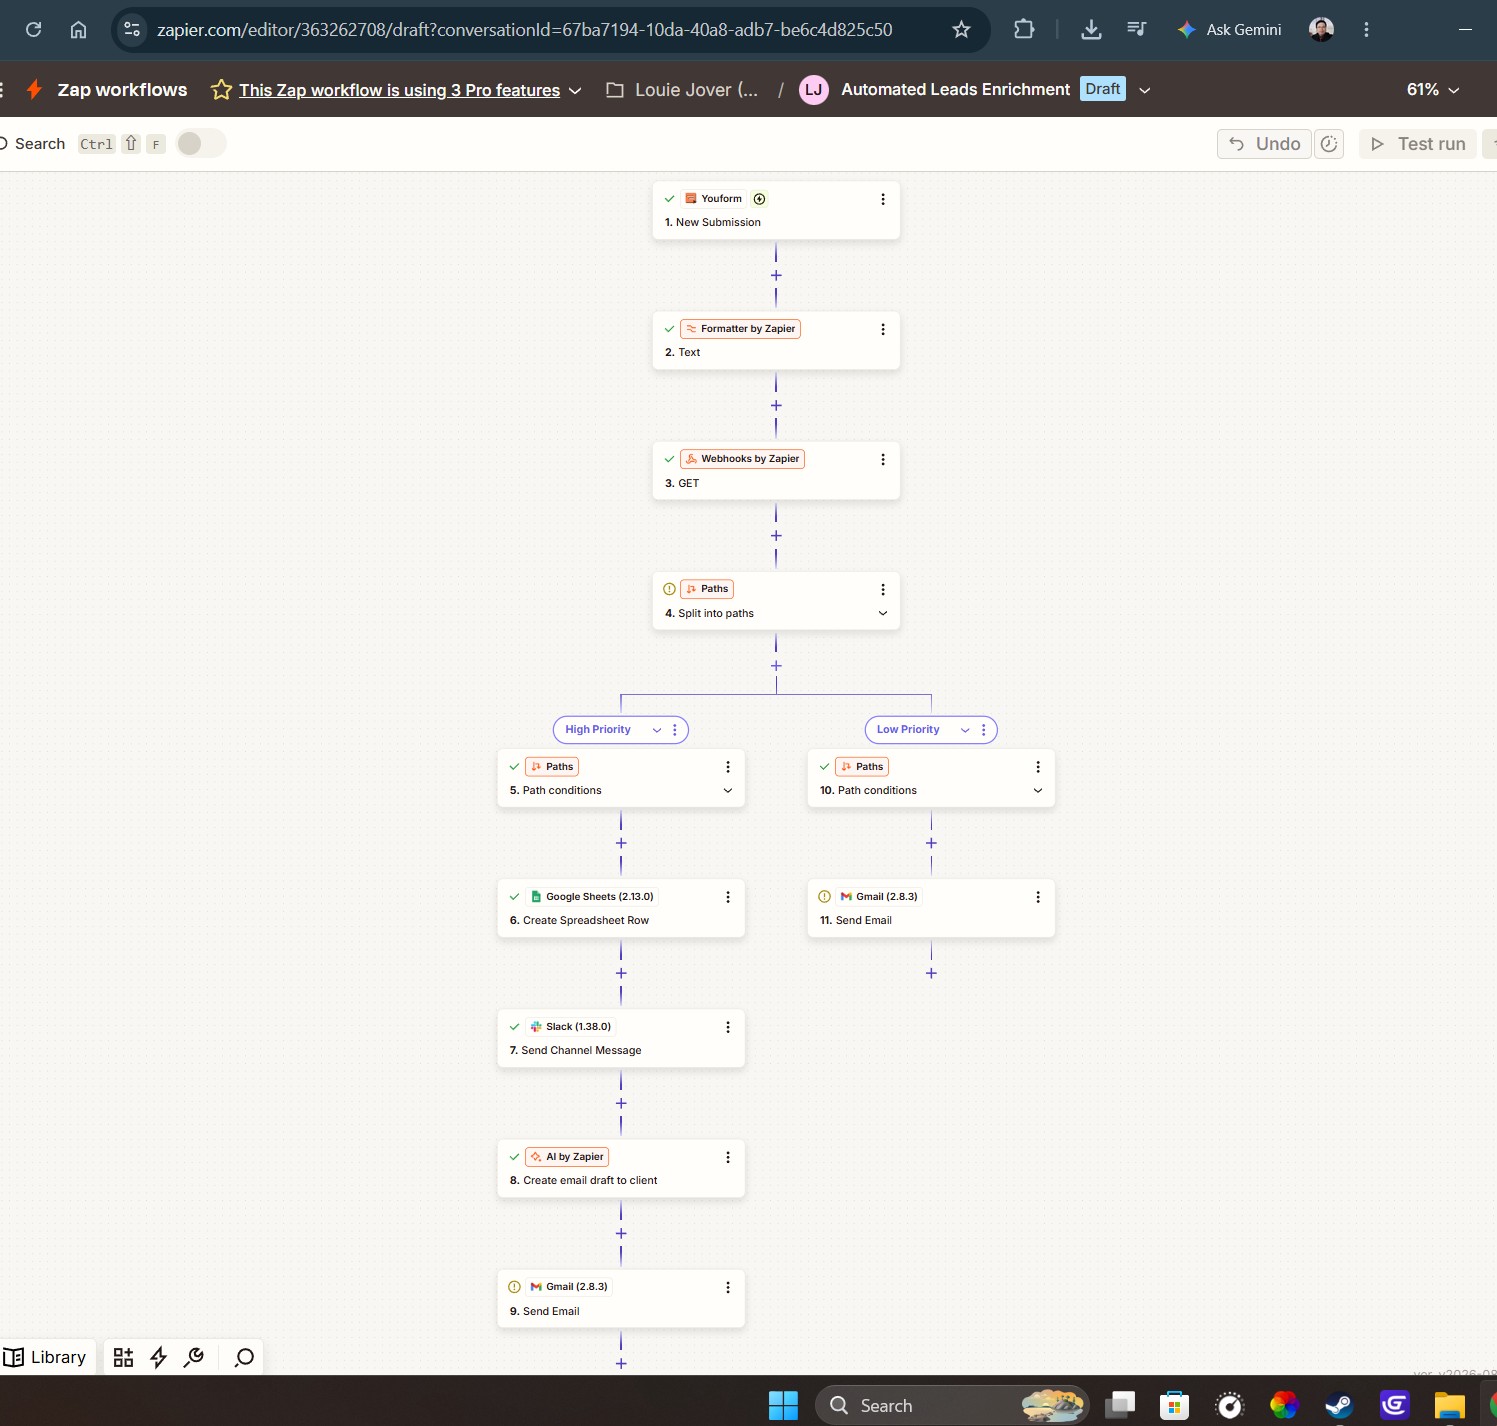This screenshot has height=1426, width=1497.
Task: Open the Chrome three-dot menu
Action: click(x=1366, y=30)
